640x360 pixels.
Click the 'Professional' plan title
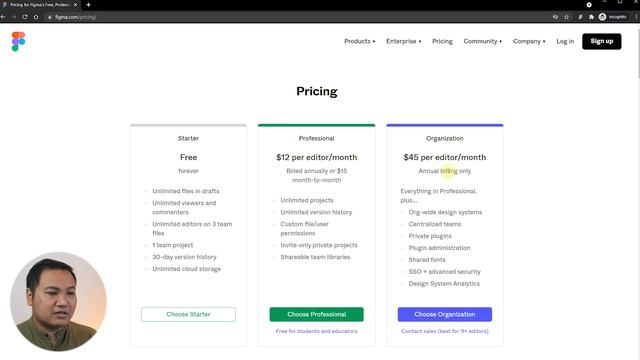click(316, 138)
